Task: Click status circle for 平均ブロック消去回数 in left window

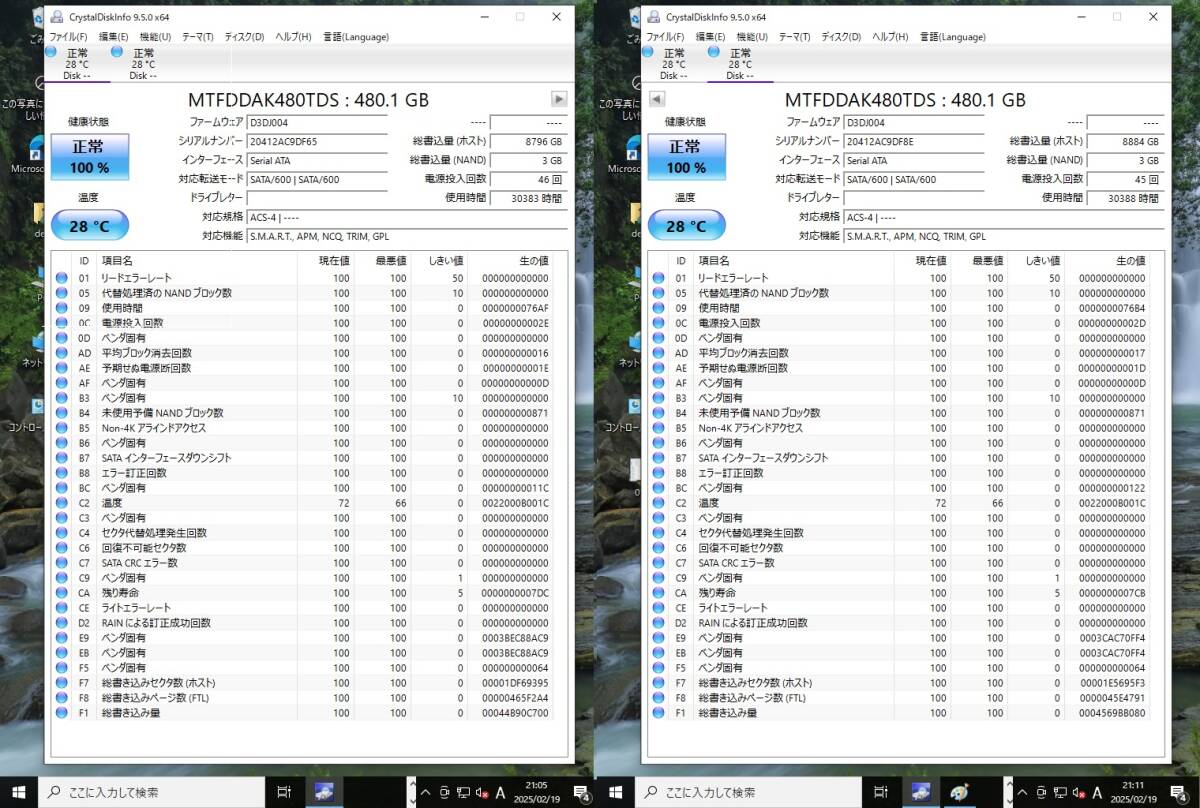Action: click(61, 353)
